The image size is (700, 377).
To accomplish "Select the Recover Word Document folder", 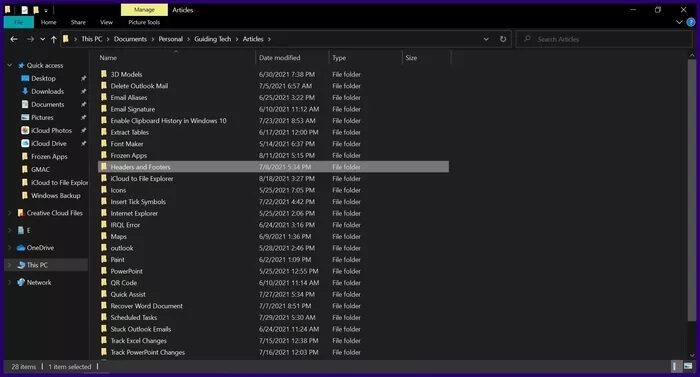I will click(x=146, y=306).
